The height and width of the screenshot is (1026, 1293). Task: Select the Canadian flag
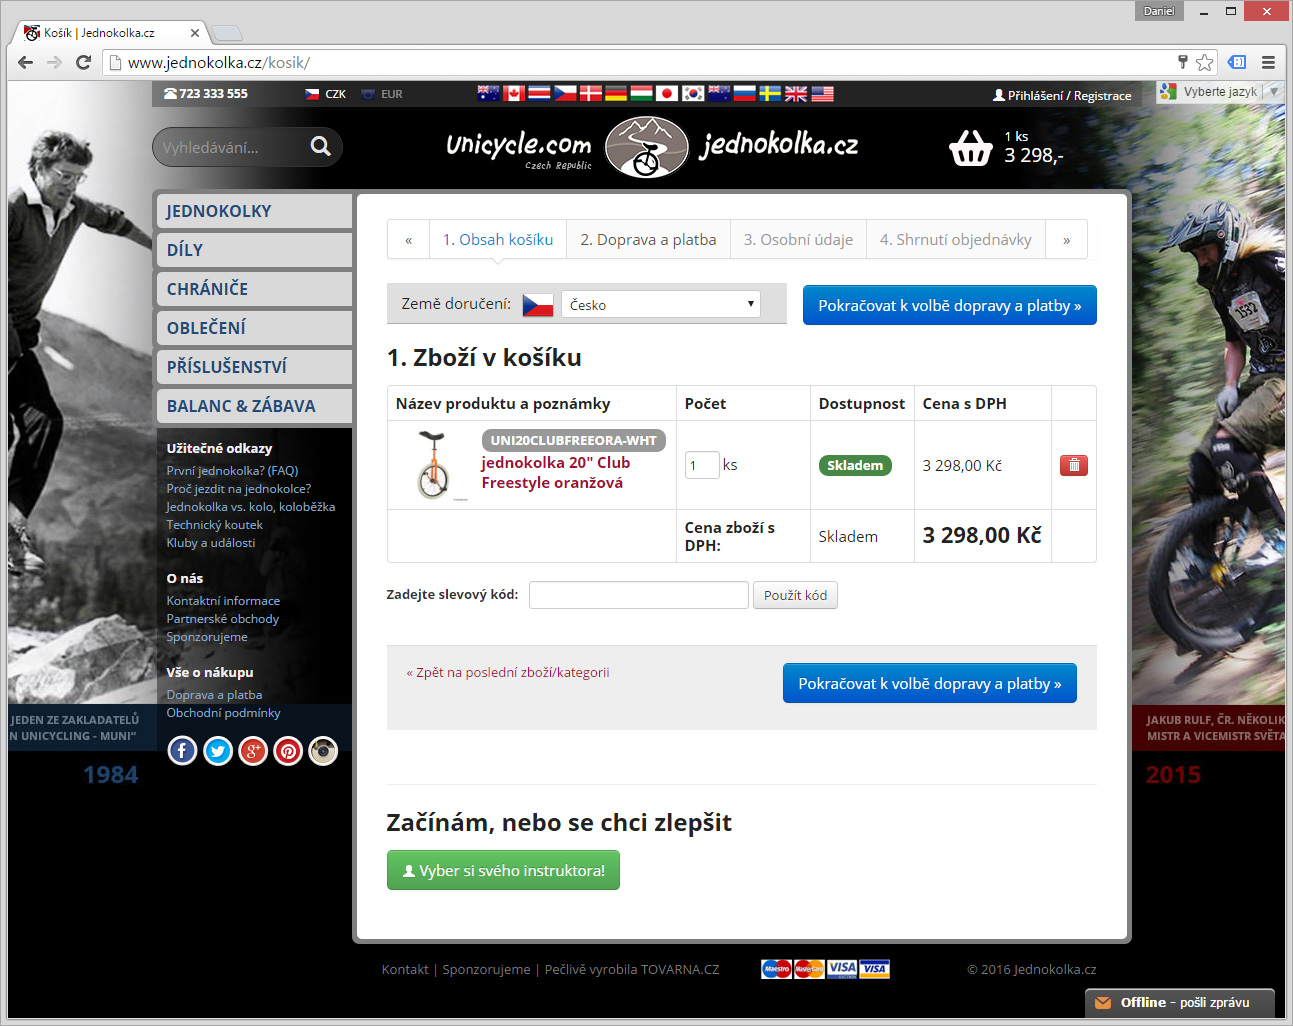pyautogui.click(x=514, y=93)
